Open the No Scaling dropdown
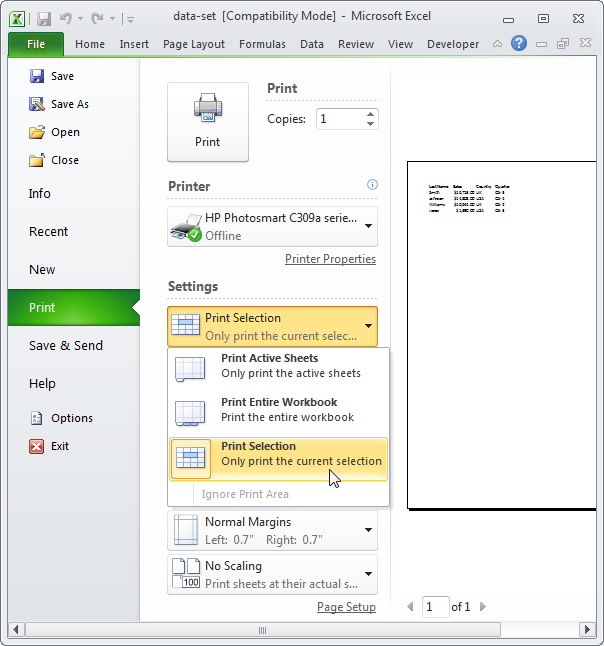Image resolution: width=604 pixels, height=646 pixels. (x=272, y=575)
